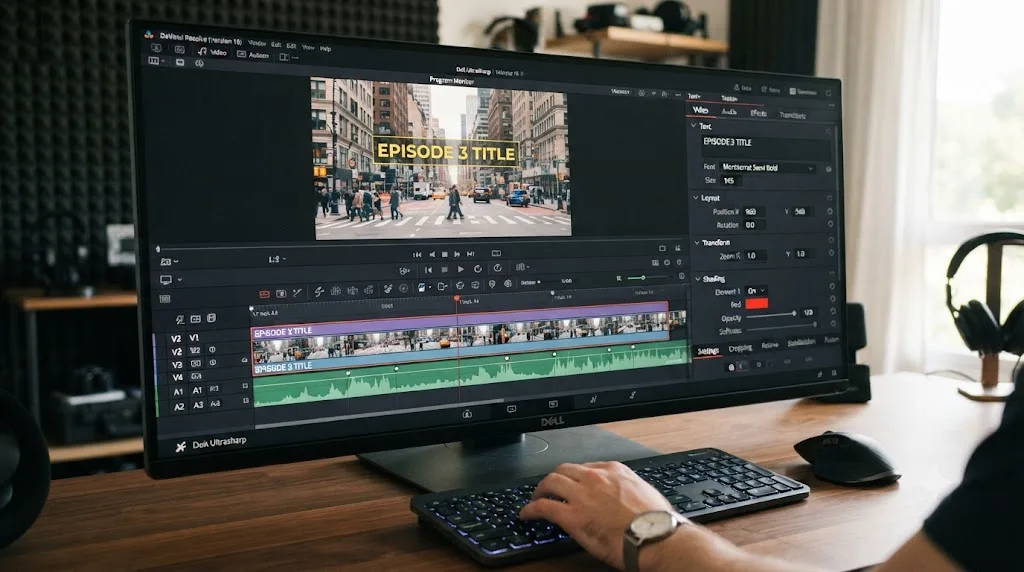Switch to the Audio tab in Inspector
The height and width of the screenshot is (572, 1024).
click(x=729, y=112)
